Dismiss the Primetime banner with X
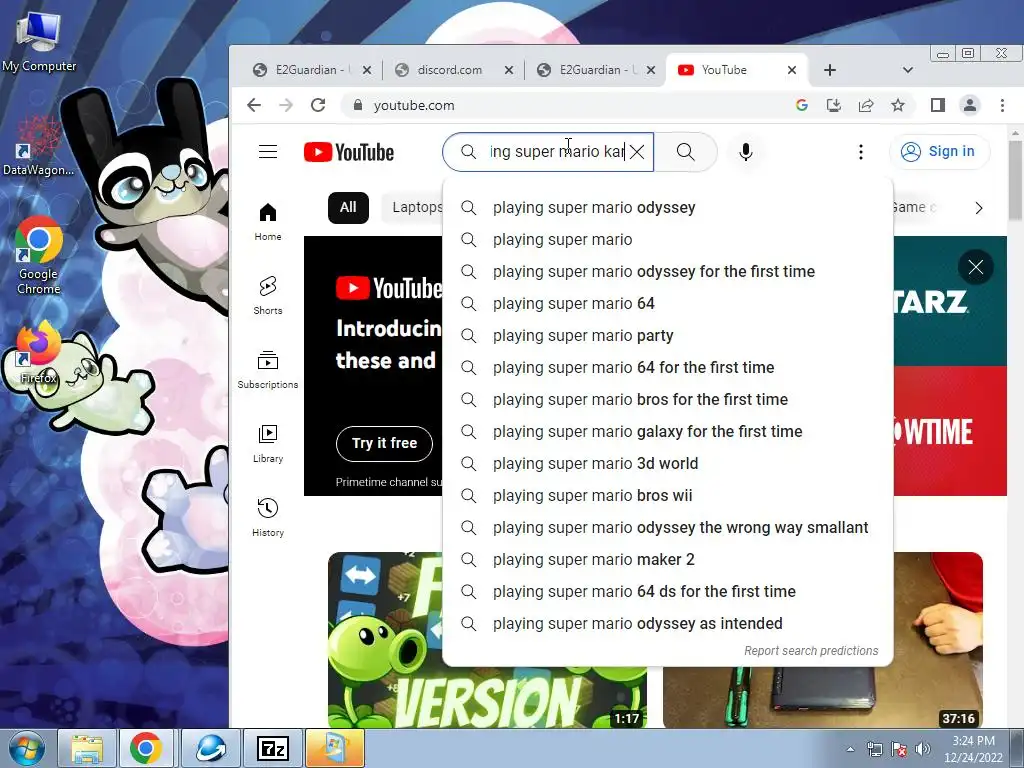The width and height of the screenshot is (1024, 768). tap(976, 266)
